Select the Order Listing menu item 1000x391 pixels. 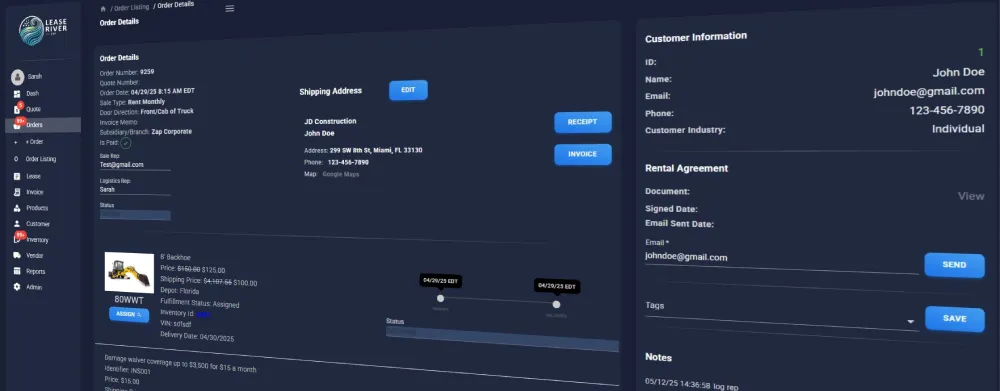click(41, 159)
